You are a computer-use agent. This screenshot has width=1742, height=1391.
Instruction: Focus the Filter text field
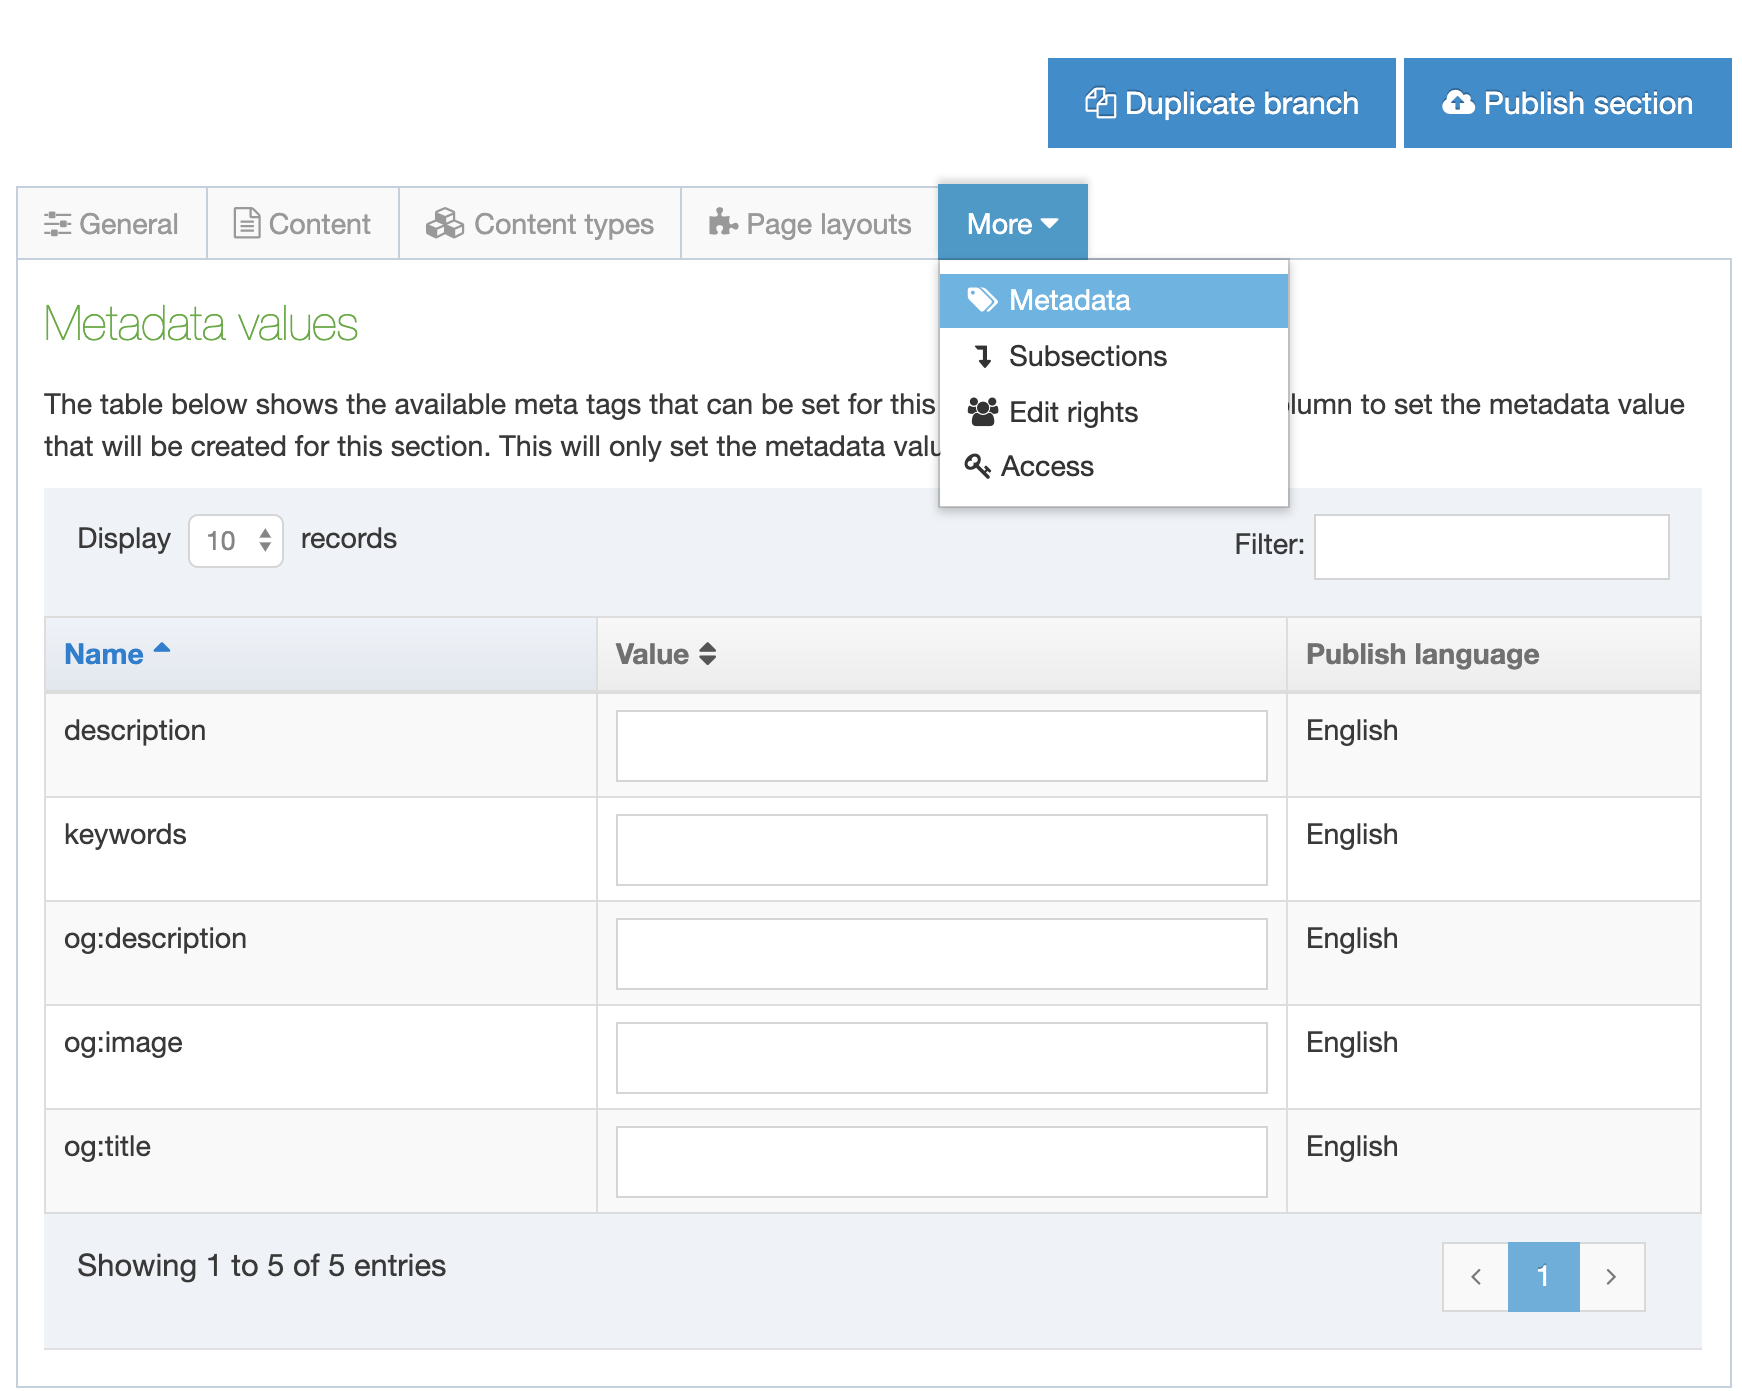tap(1490, 547)
